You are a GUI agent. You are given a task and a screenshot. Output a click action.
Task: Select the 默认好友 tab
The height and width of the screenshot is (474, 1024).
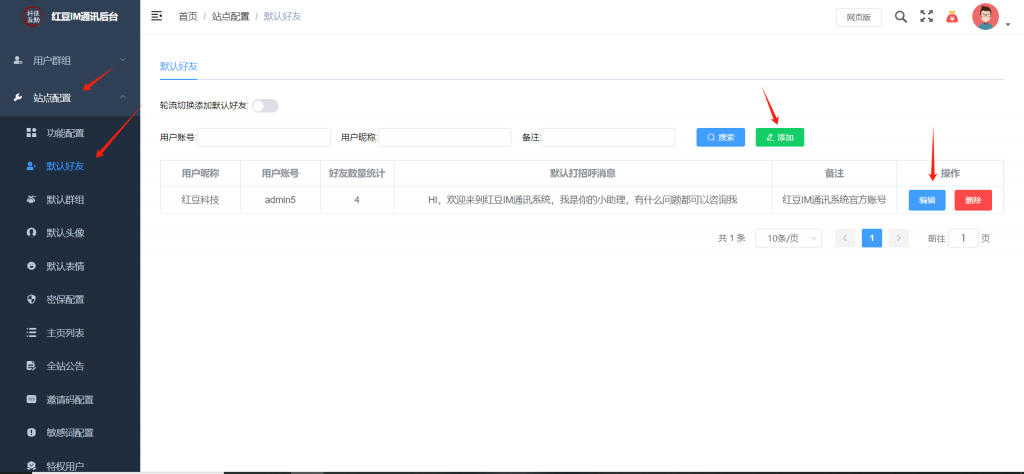[179, 66]
